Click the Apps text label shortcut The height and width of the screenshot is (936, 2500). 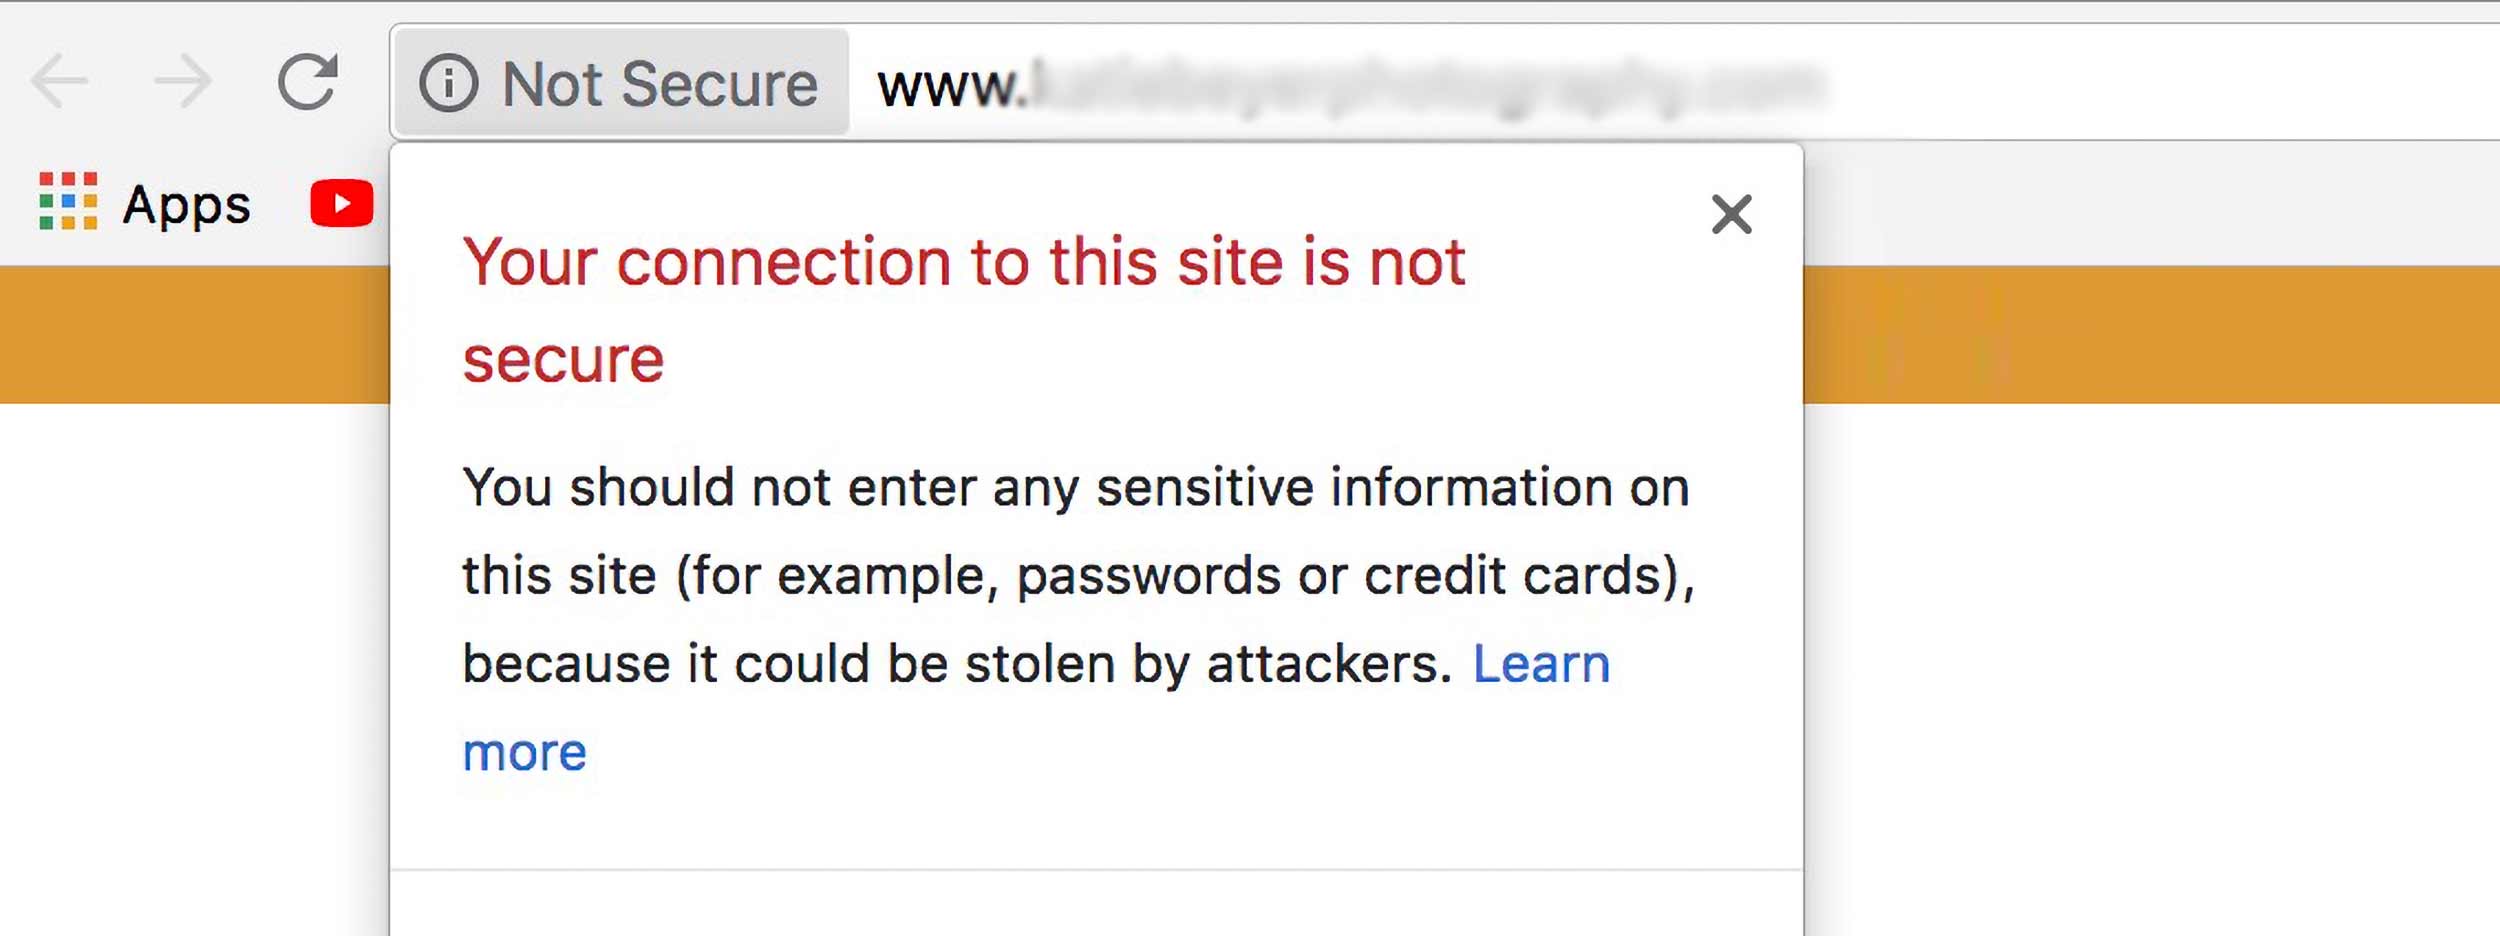click(187, 206)
